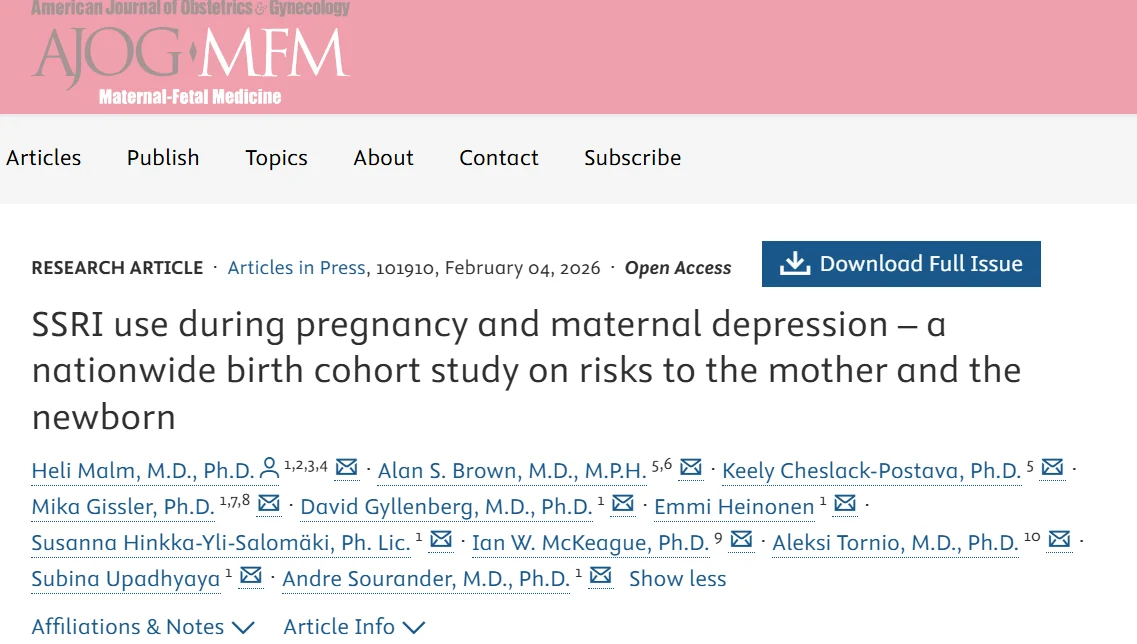
Task: Click the envelope icon after Subina Upadhyaya
Action: coord(250,575)
